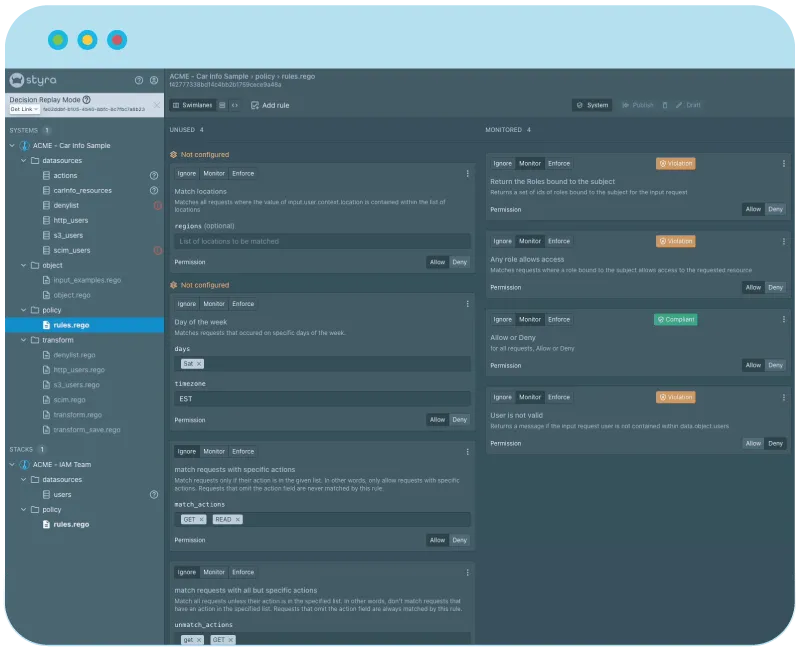Image resolution: width=800 pixels, height=650 pixels.
Task: Select the Swimlanes view tab
Action: [x=190, y=105]
